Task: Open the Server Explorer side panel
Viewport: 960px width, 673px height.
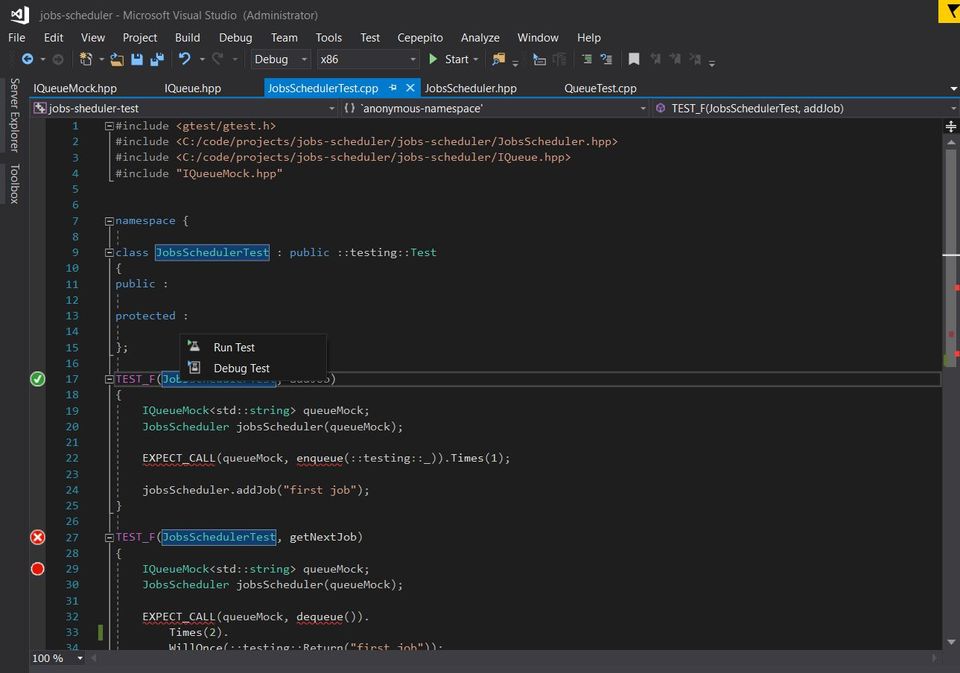Action: 14,115
